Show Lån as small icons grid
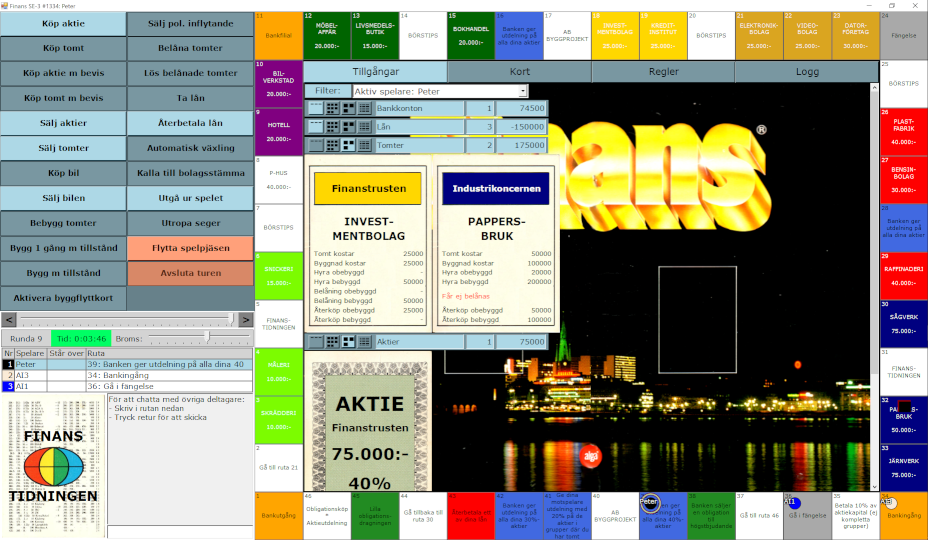The width and height of the screenshot is (928, 540). click(332, 127)
